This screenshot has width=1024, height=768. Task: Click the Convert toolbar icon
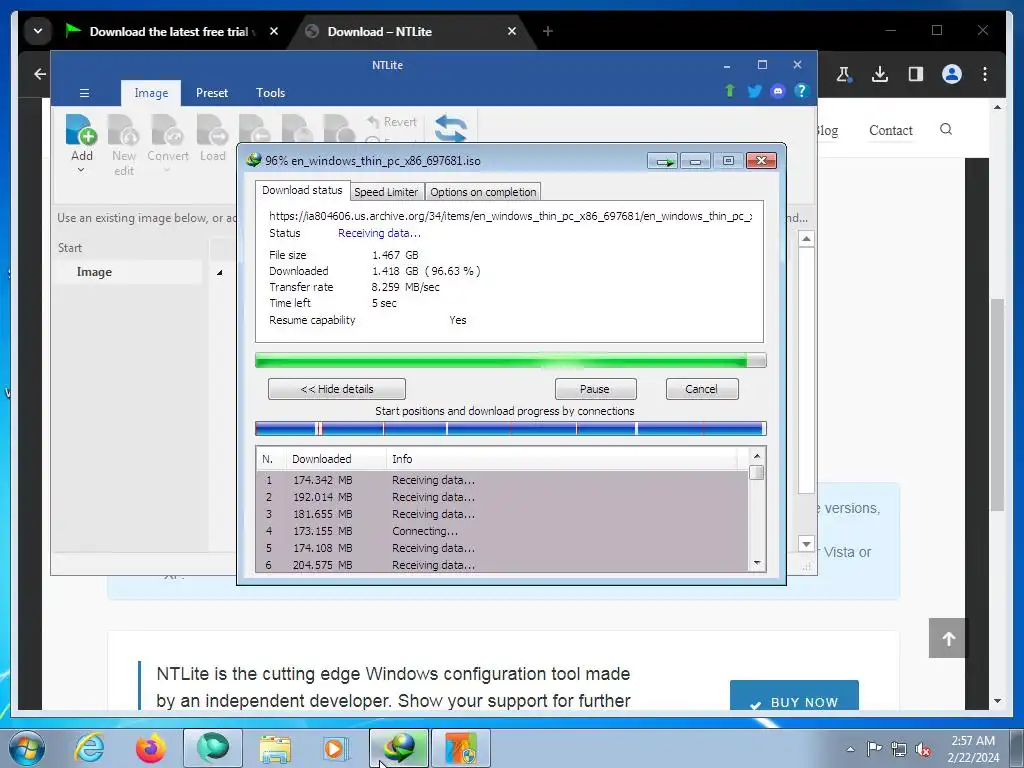tap(168, 138)
